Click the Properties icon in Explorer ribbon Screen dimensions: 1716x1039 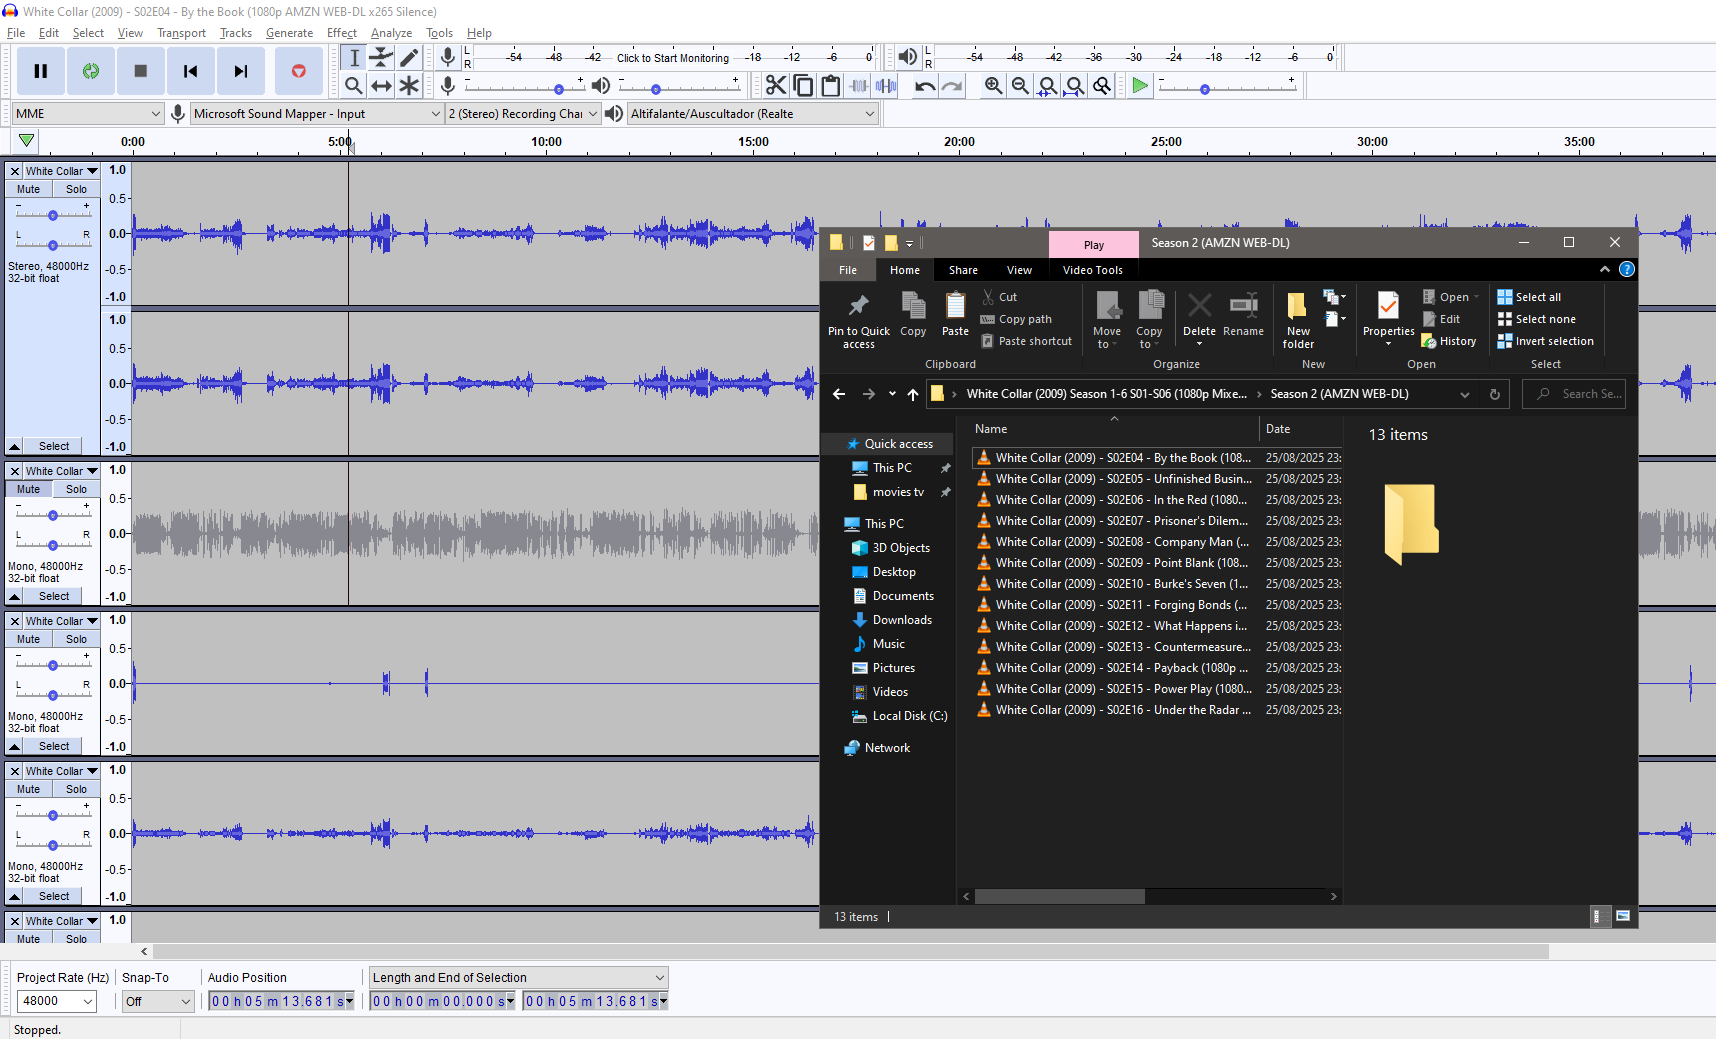1388,318
